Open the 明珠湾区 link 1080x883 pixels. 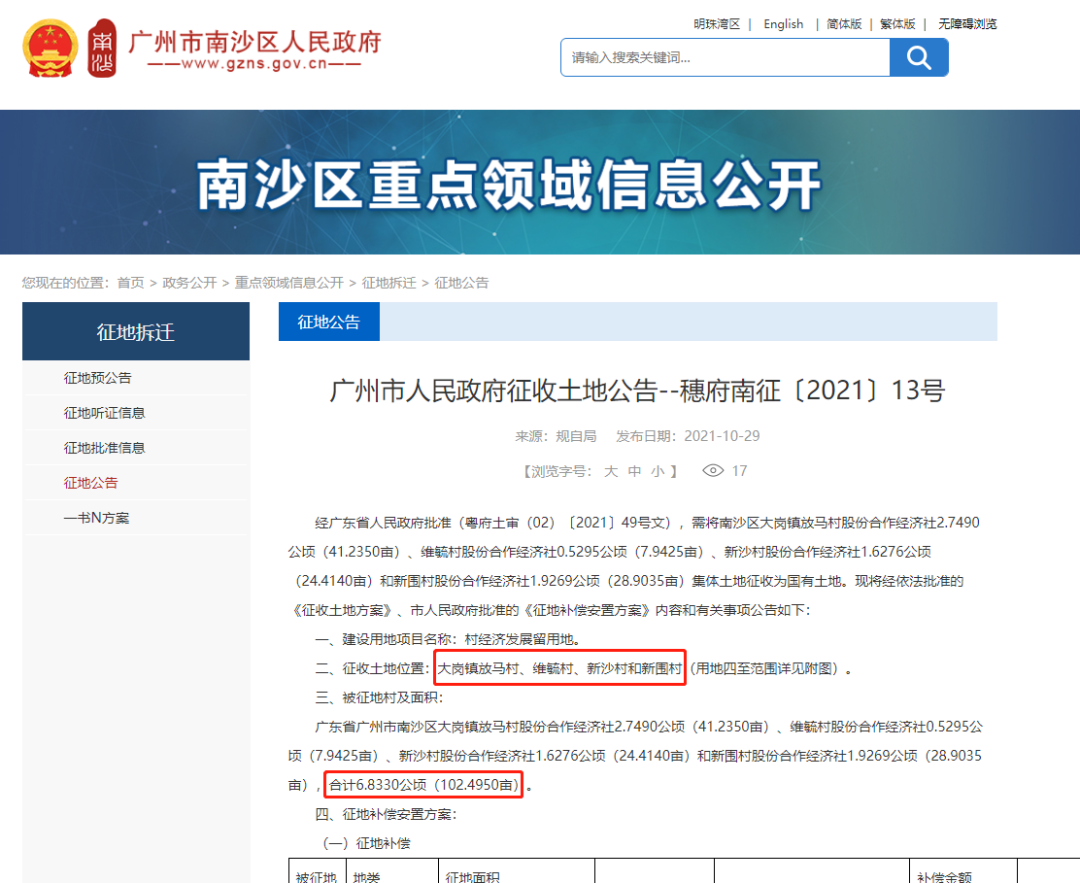click(716, 24)
